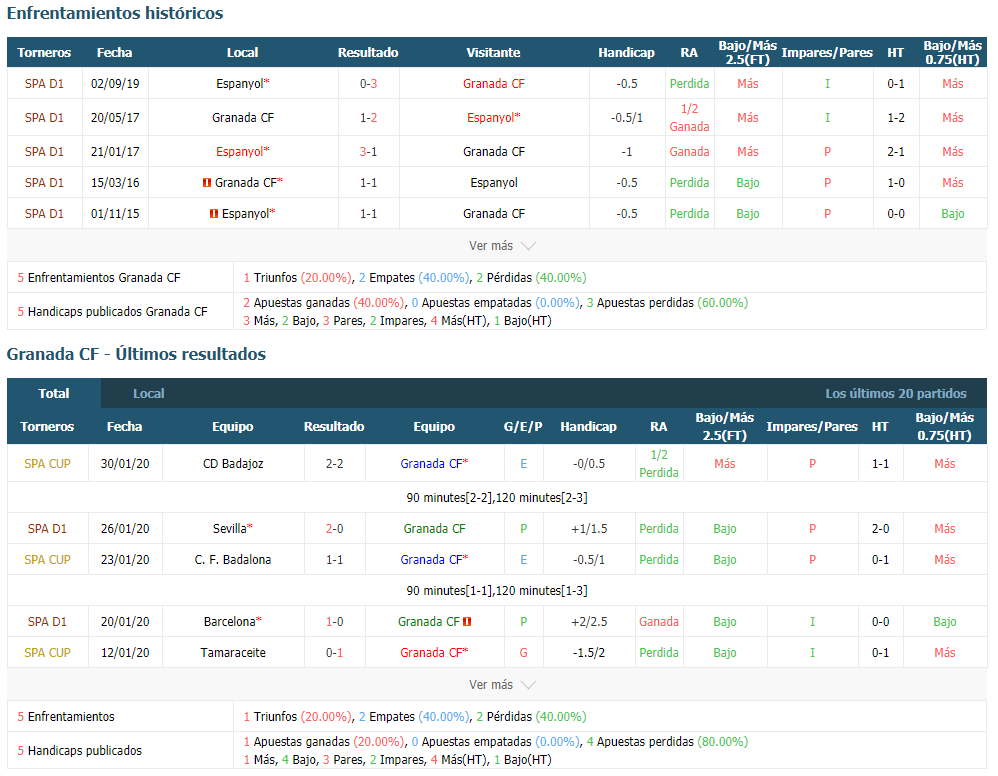Switch to the Total tab
Screen dimensions: 998x776
tap(54, 393)
